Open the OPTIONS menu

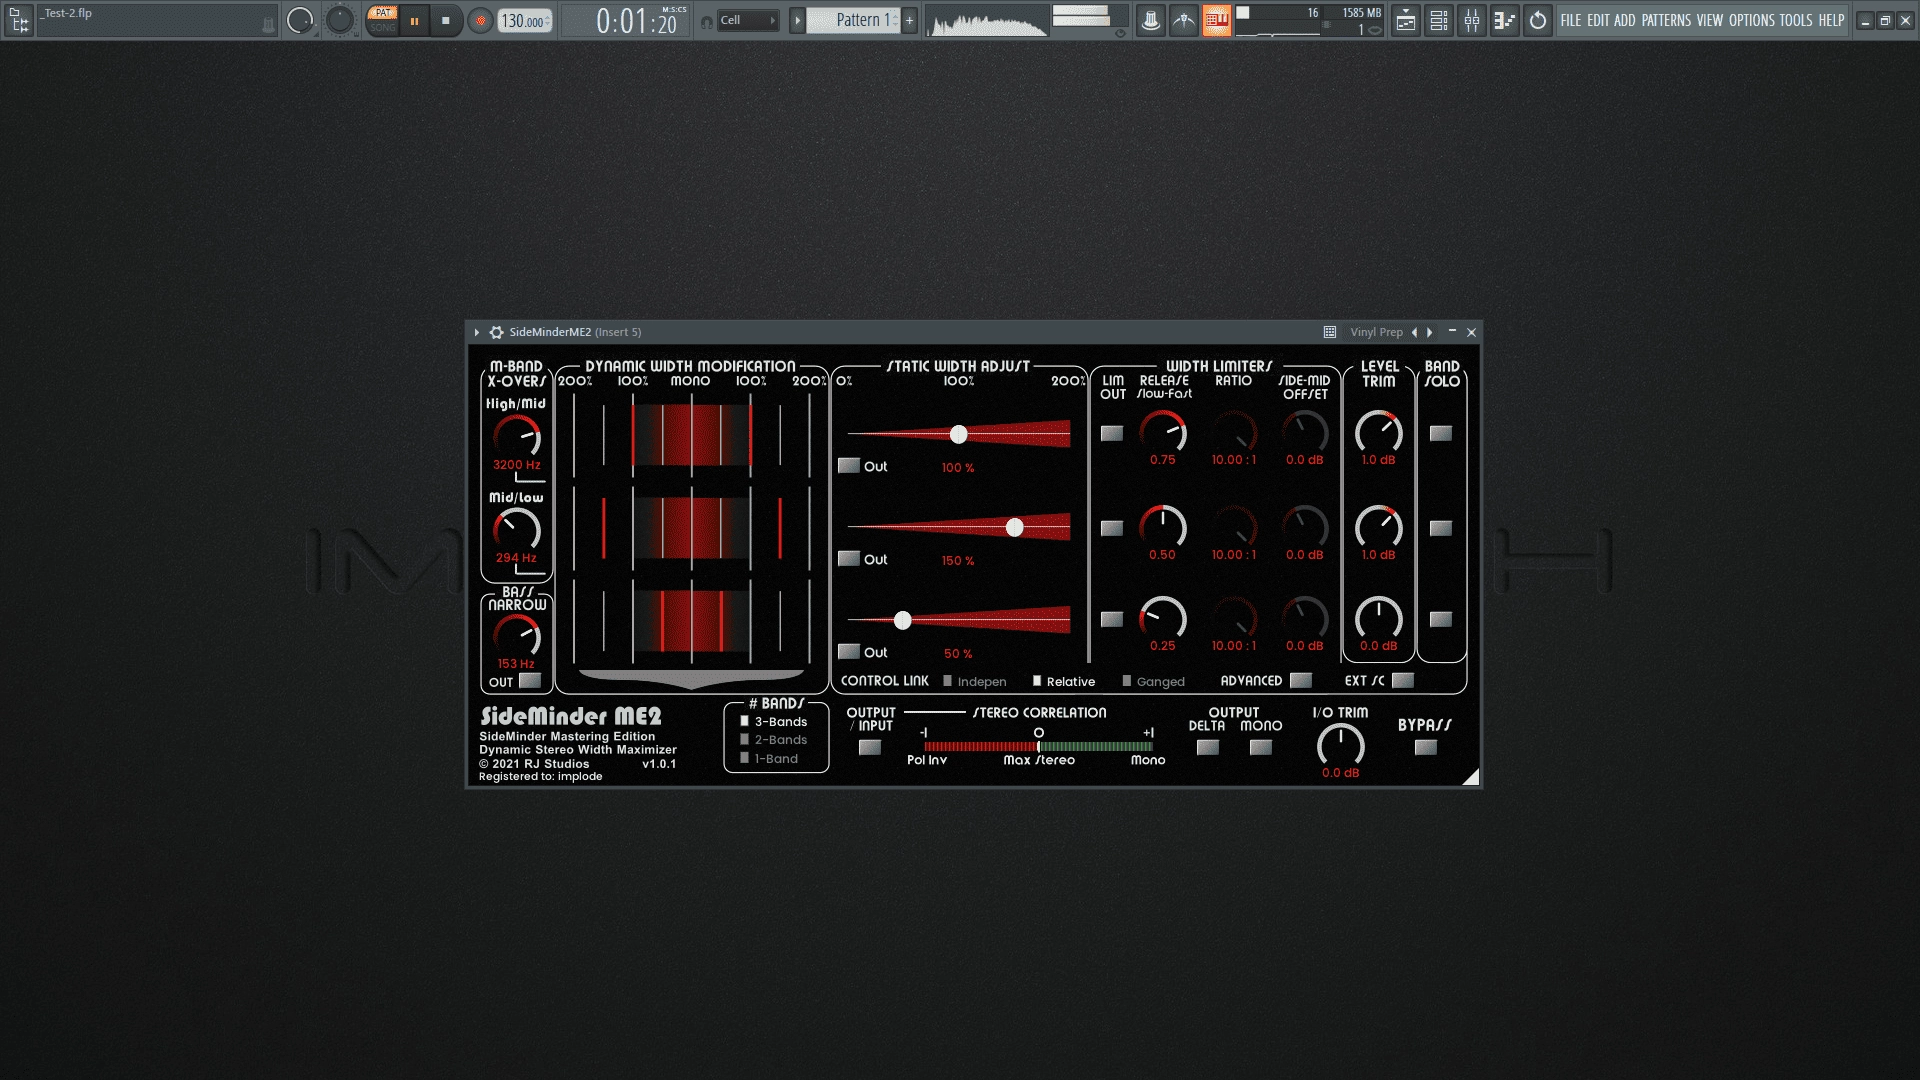click(1752, 20)
